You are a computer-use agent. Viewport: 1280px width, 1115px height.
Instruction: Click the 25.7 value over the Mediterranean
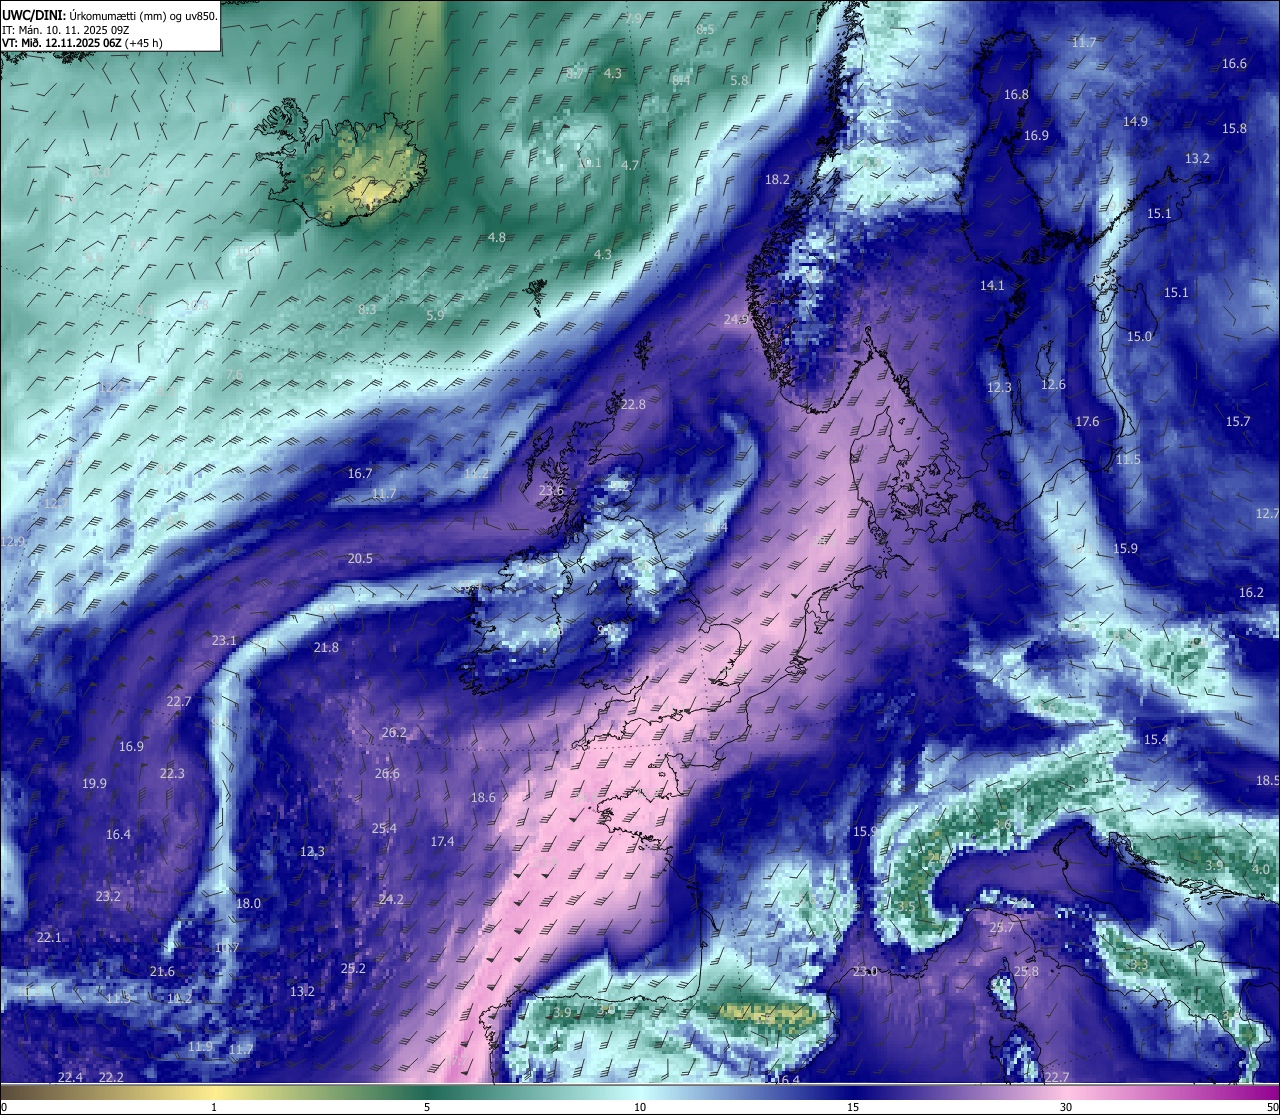tap(1002, 927)
